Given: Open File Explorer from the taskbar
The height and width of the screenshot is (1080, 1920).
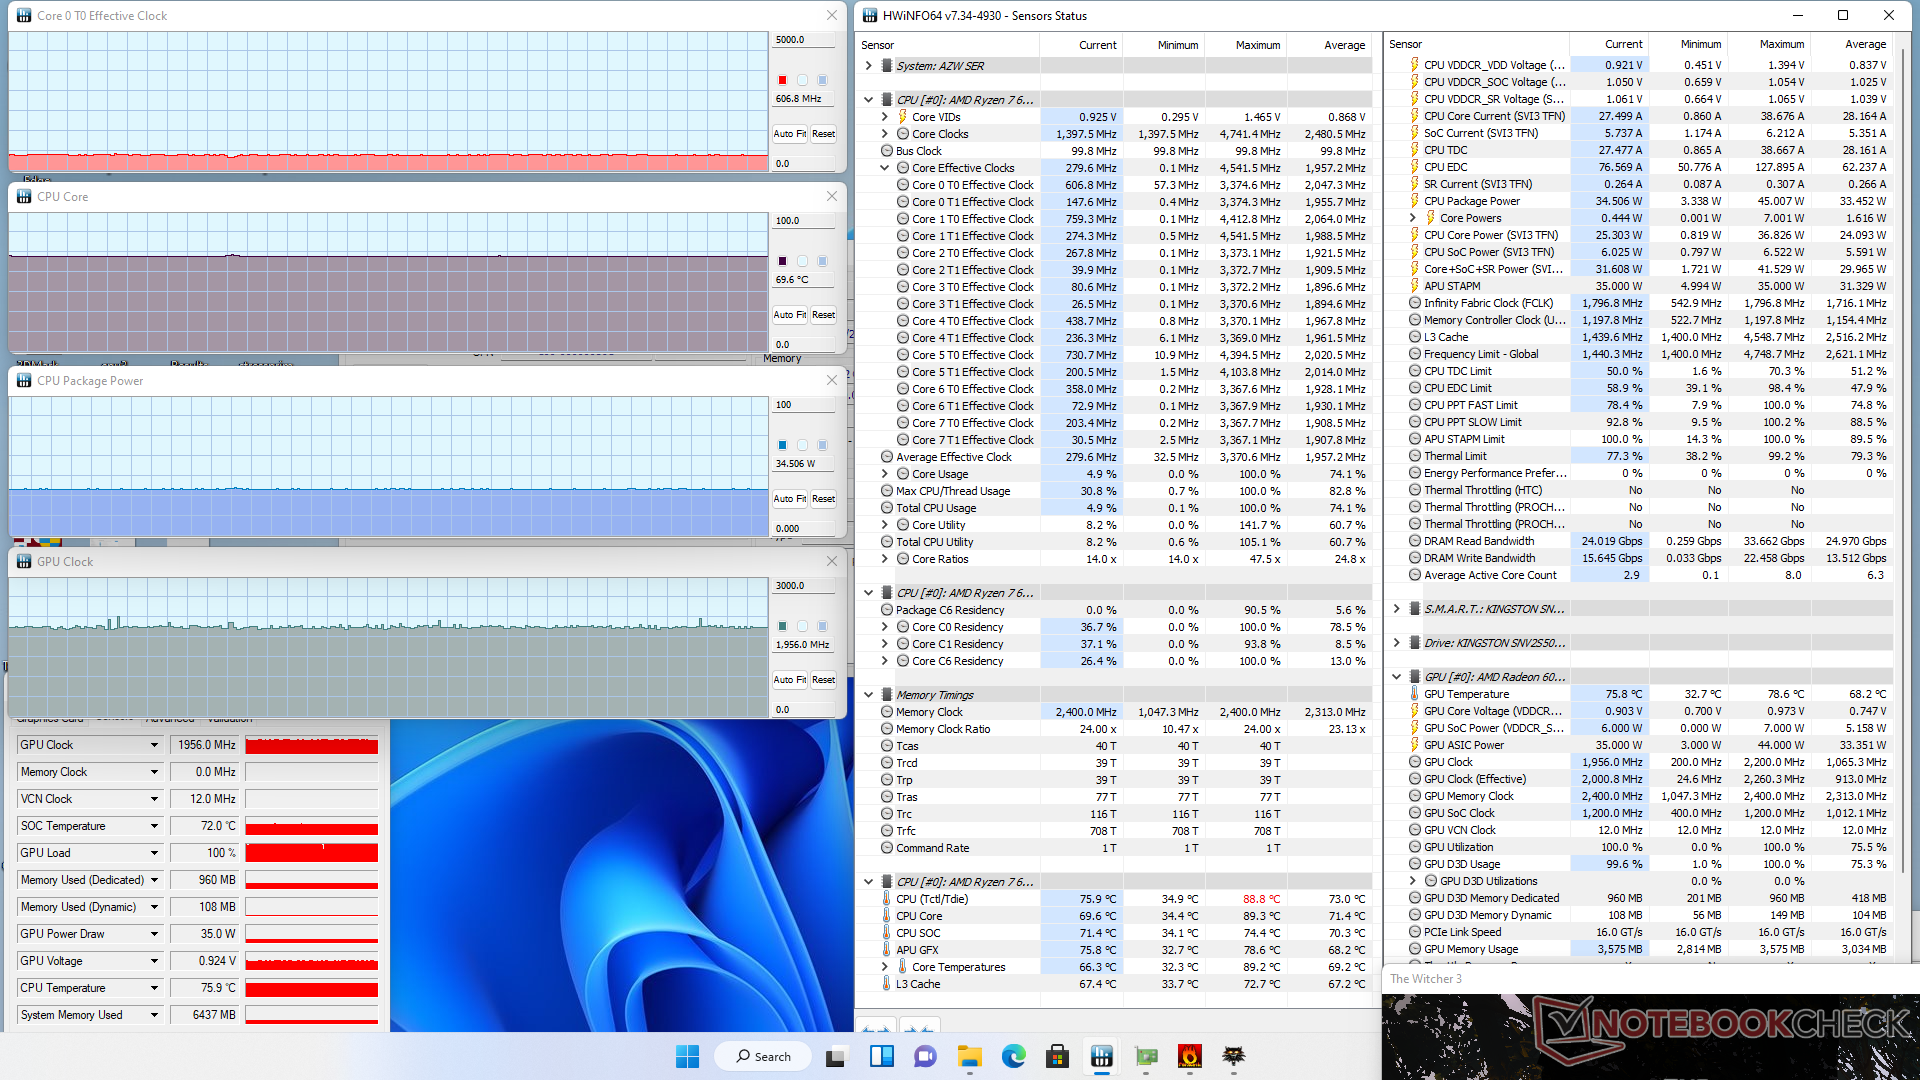Looking at the screenshot, I should coord(969,1056).
